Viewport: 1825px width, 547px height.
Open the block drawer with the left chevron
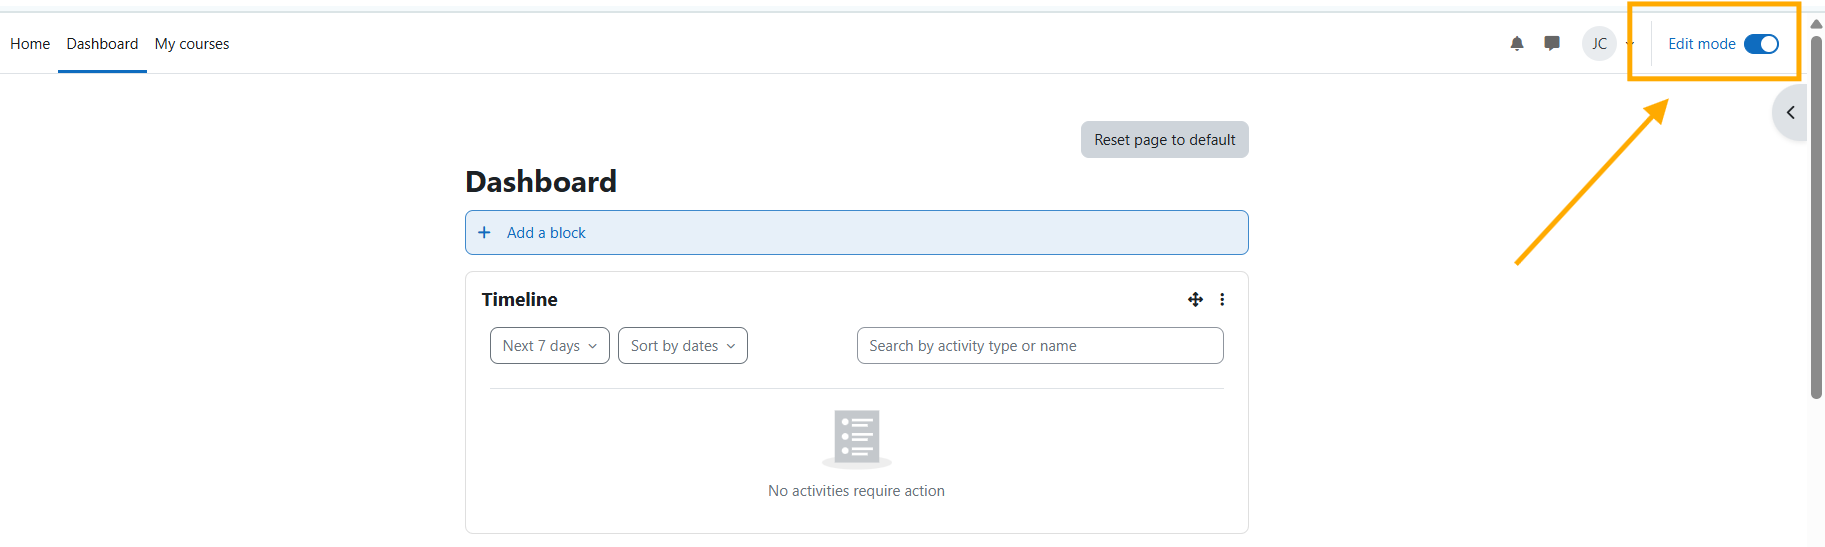(x=1790, y=113)
